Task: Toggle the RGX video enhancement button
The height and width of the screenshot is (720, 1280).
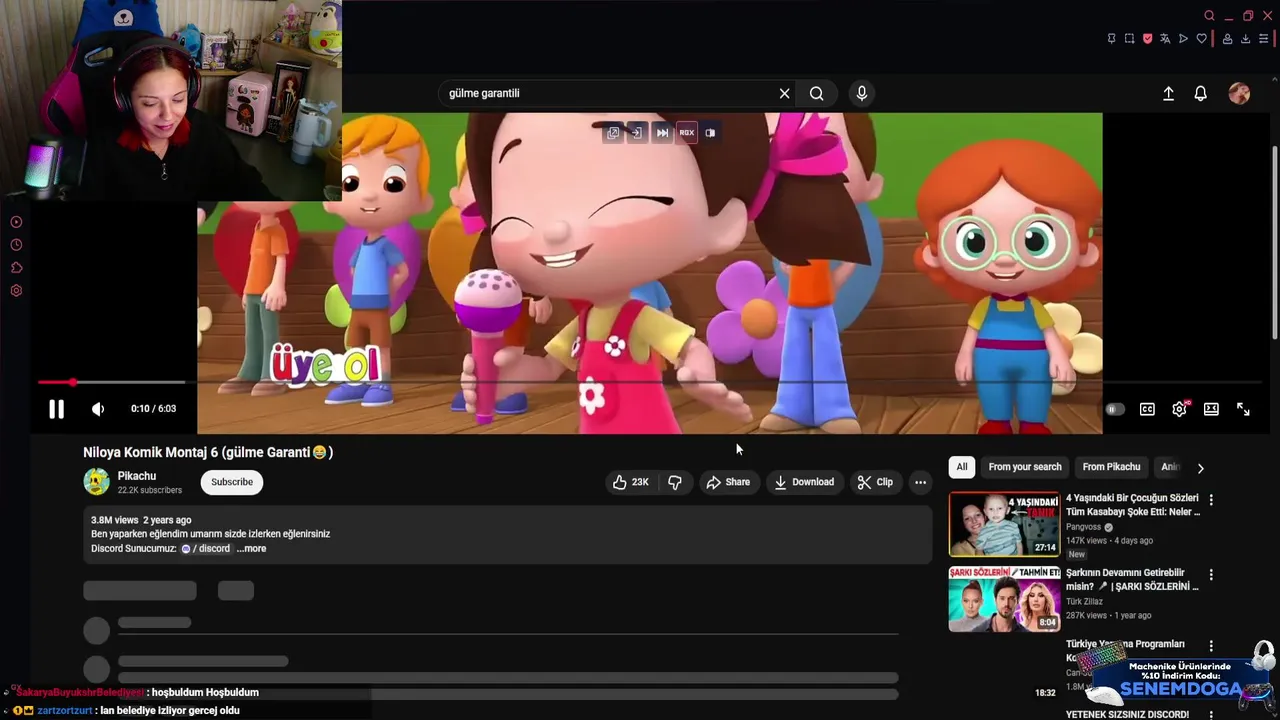Action: click(x=686, y=132)
